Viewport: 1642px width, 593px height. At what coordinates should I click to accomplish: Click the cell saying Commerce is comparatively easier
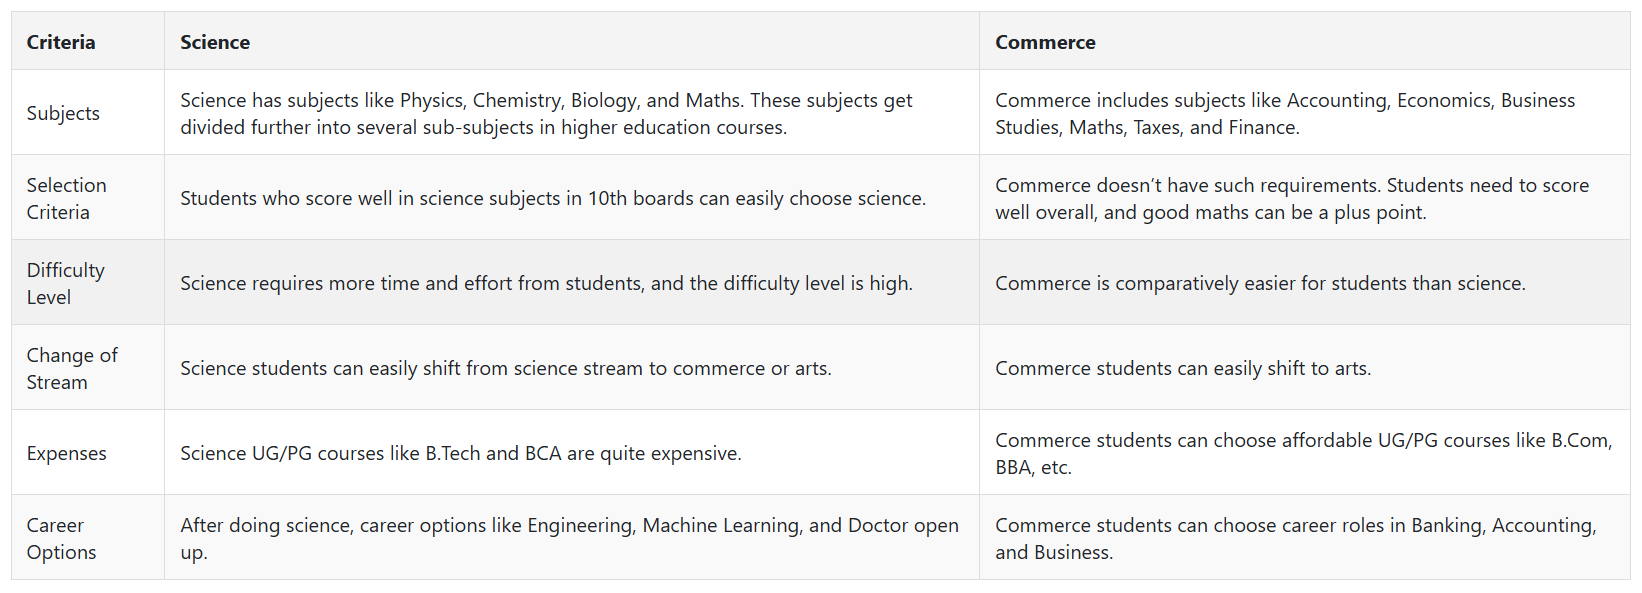(x=1305, y=283)
